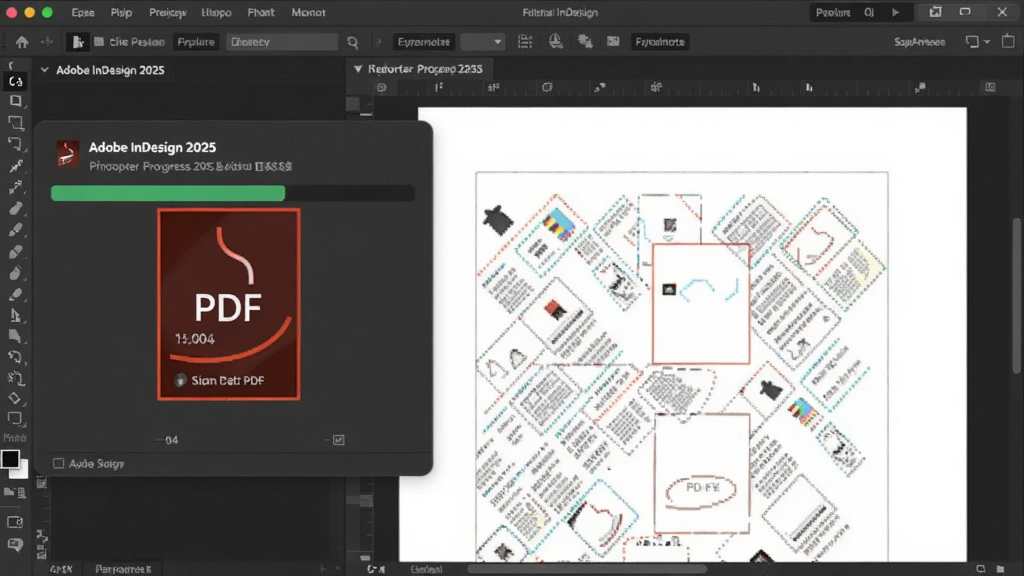Click the rotate tool in the left toolbar
Screen dimensions: 1024x576
[x=15, y=357]
